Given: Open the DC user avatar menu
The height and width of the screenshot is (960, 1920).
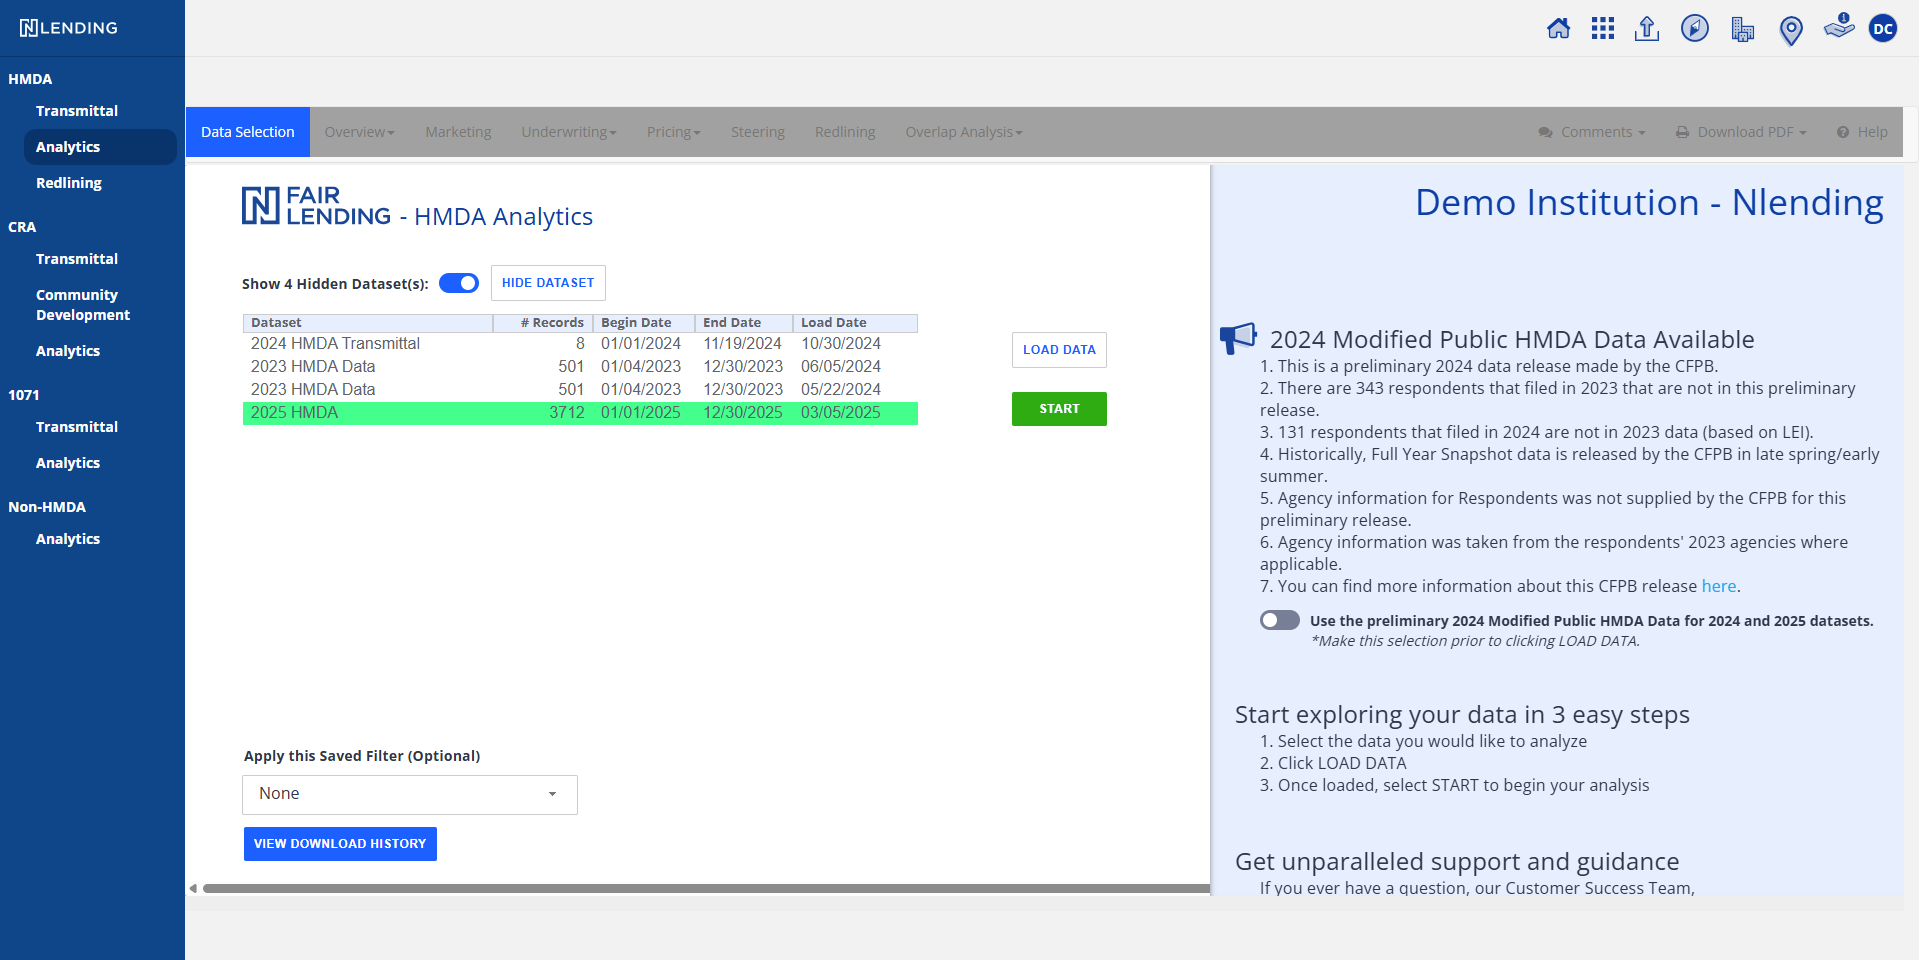Looking at the screenshot, I should pos(1883,28).
